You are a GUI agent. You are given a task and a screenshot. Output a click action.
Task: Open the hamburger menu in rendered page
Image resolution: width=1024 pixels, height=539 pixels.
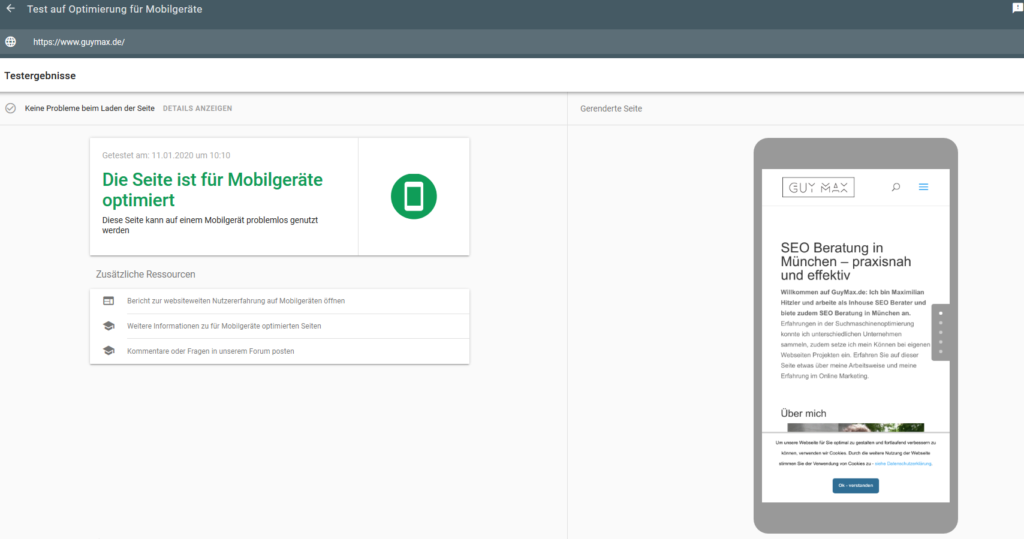click(x=923, y=187)
